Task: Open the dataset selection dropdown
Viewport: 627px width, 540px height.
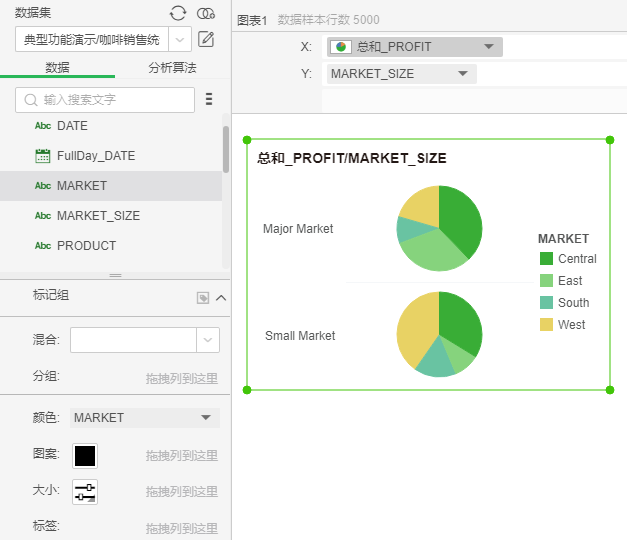Action: pos(180,40)
